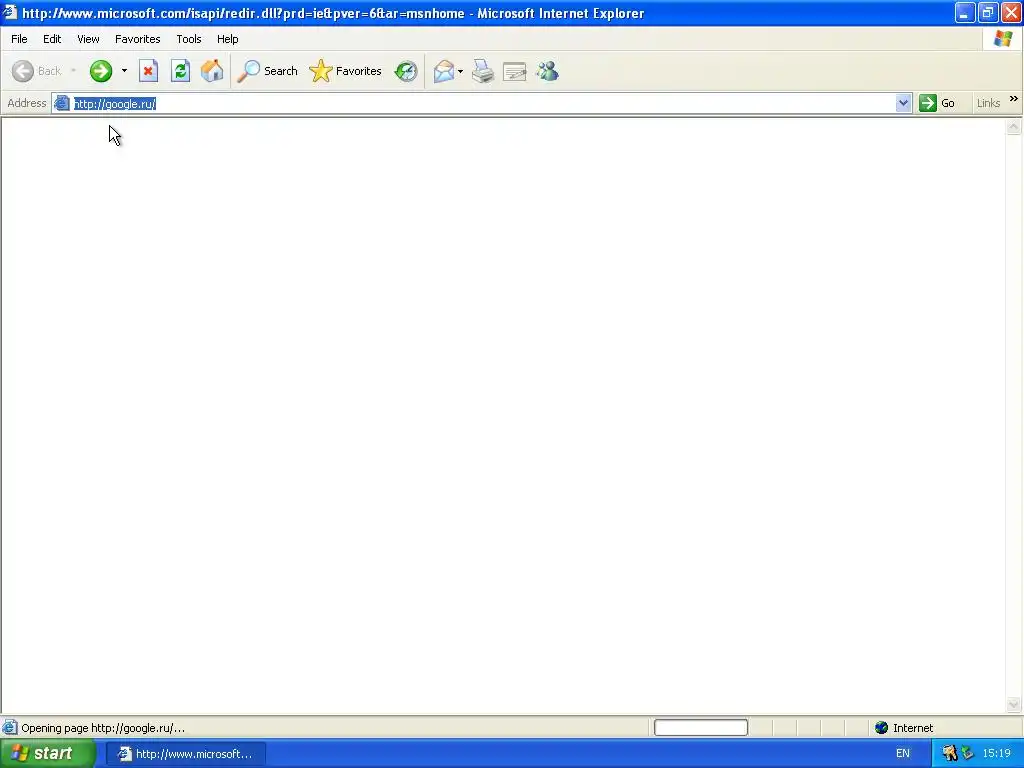Click the taskbar clock showing 15:19

pos(997,754)
